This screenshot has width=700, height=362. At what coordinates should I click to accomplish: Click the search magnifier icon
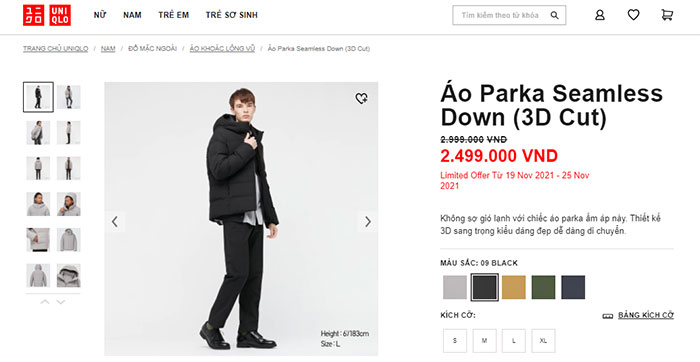tap(554, 15)
